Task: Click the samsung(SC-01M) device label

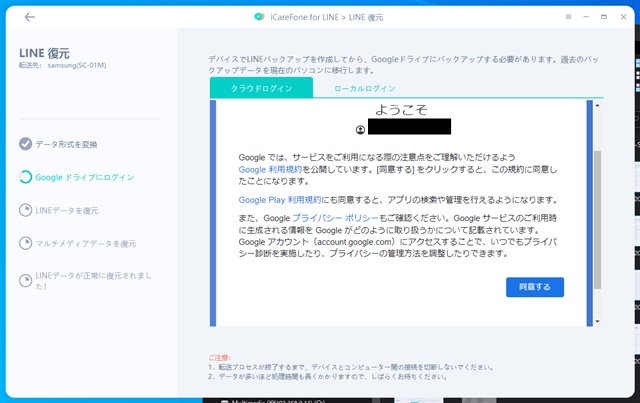Action: pos(77,65)
